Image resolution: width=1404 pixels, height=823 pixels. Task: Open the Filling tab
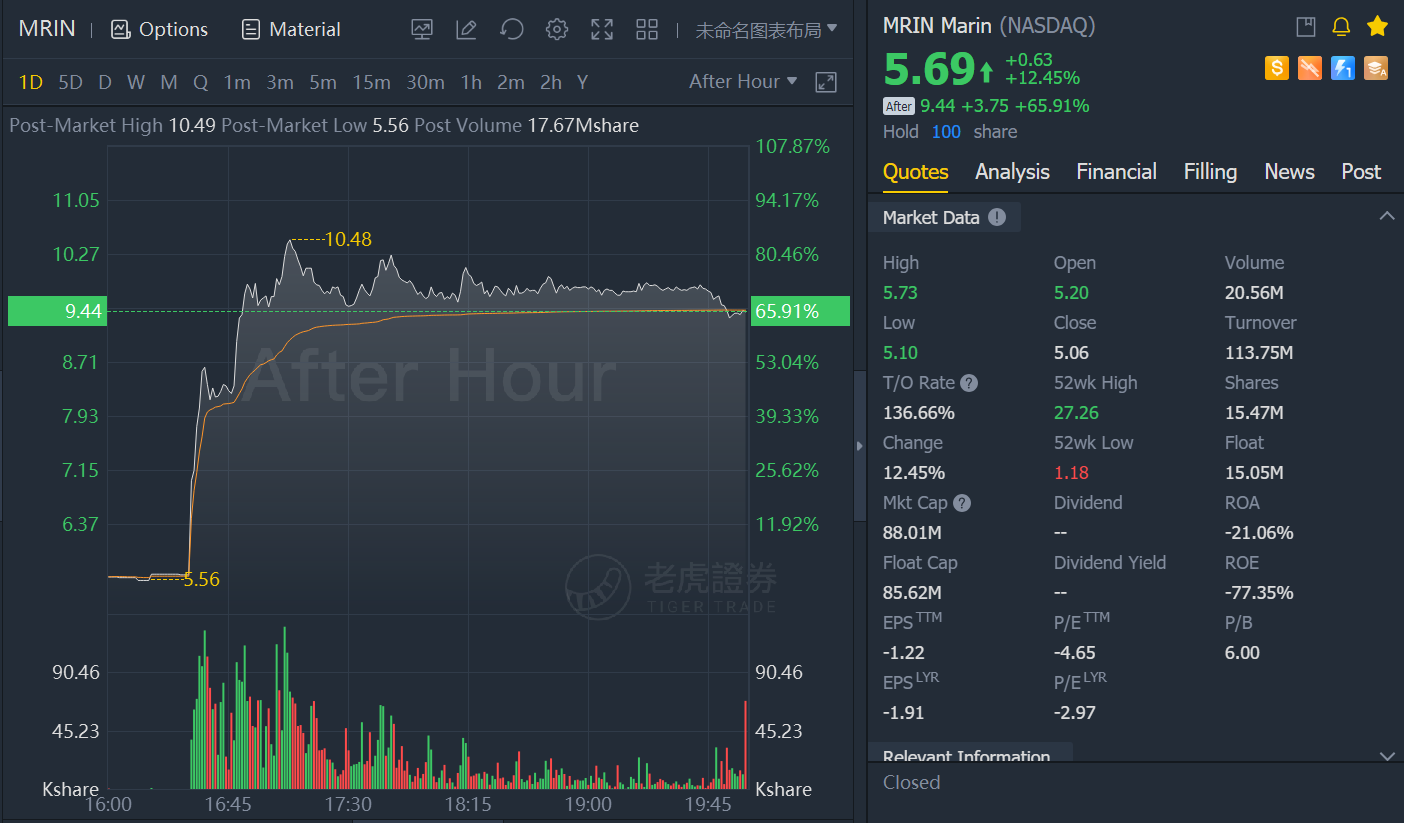click(x=1210, y=172)
